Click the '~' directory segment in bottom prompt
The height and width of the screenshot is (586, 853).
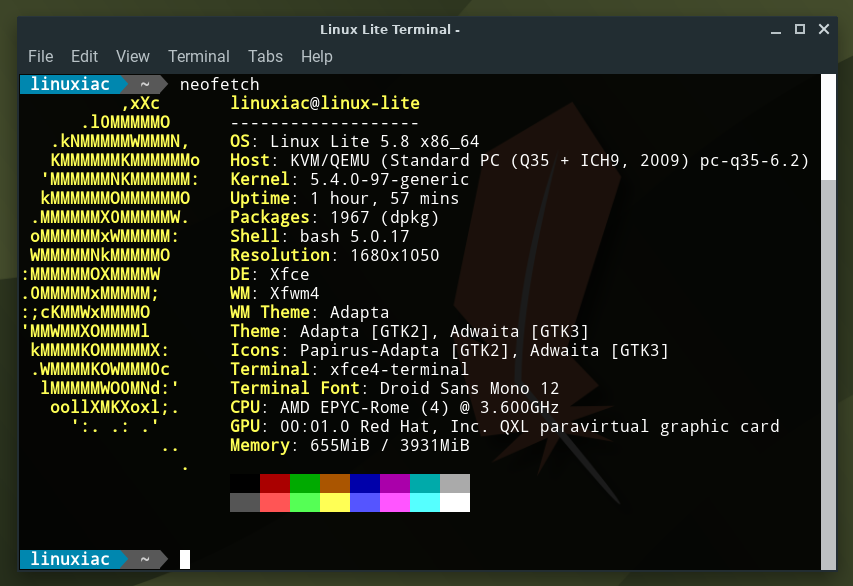145,559
